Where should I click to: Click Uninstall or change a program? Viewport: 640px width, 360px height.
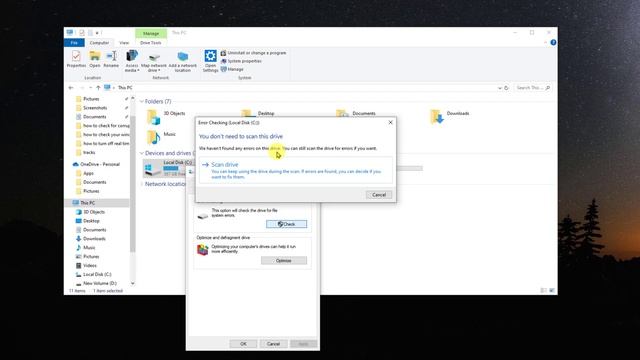coord(253,53)
